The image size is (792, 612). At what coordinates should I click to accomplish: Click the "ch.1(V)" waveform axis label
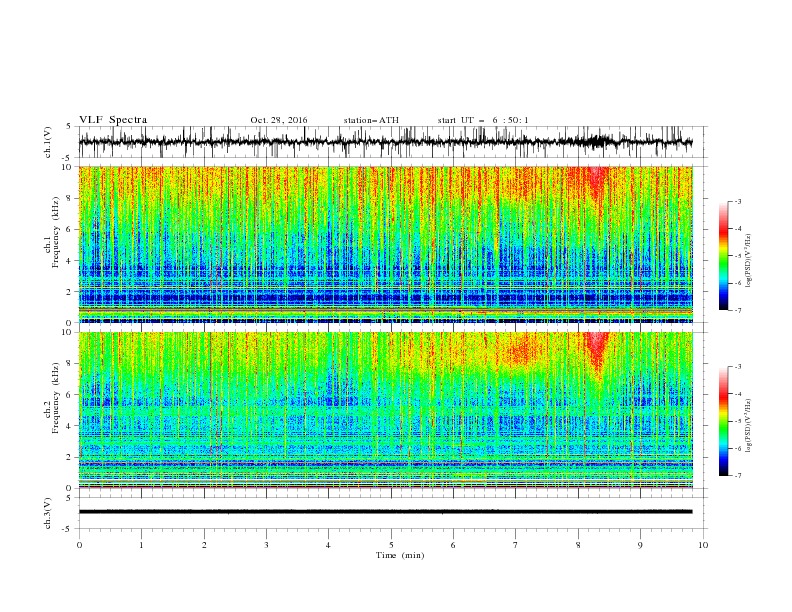tap(48, 142)
